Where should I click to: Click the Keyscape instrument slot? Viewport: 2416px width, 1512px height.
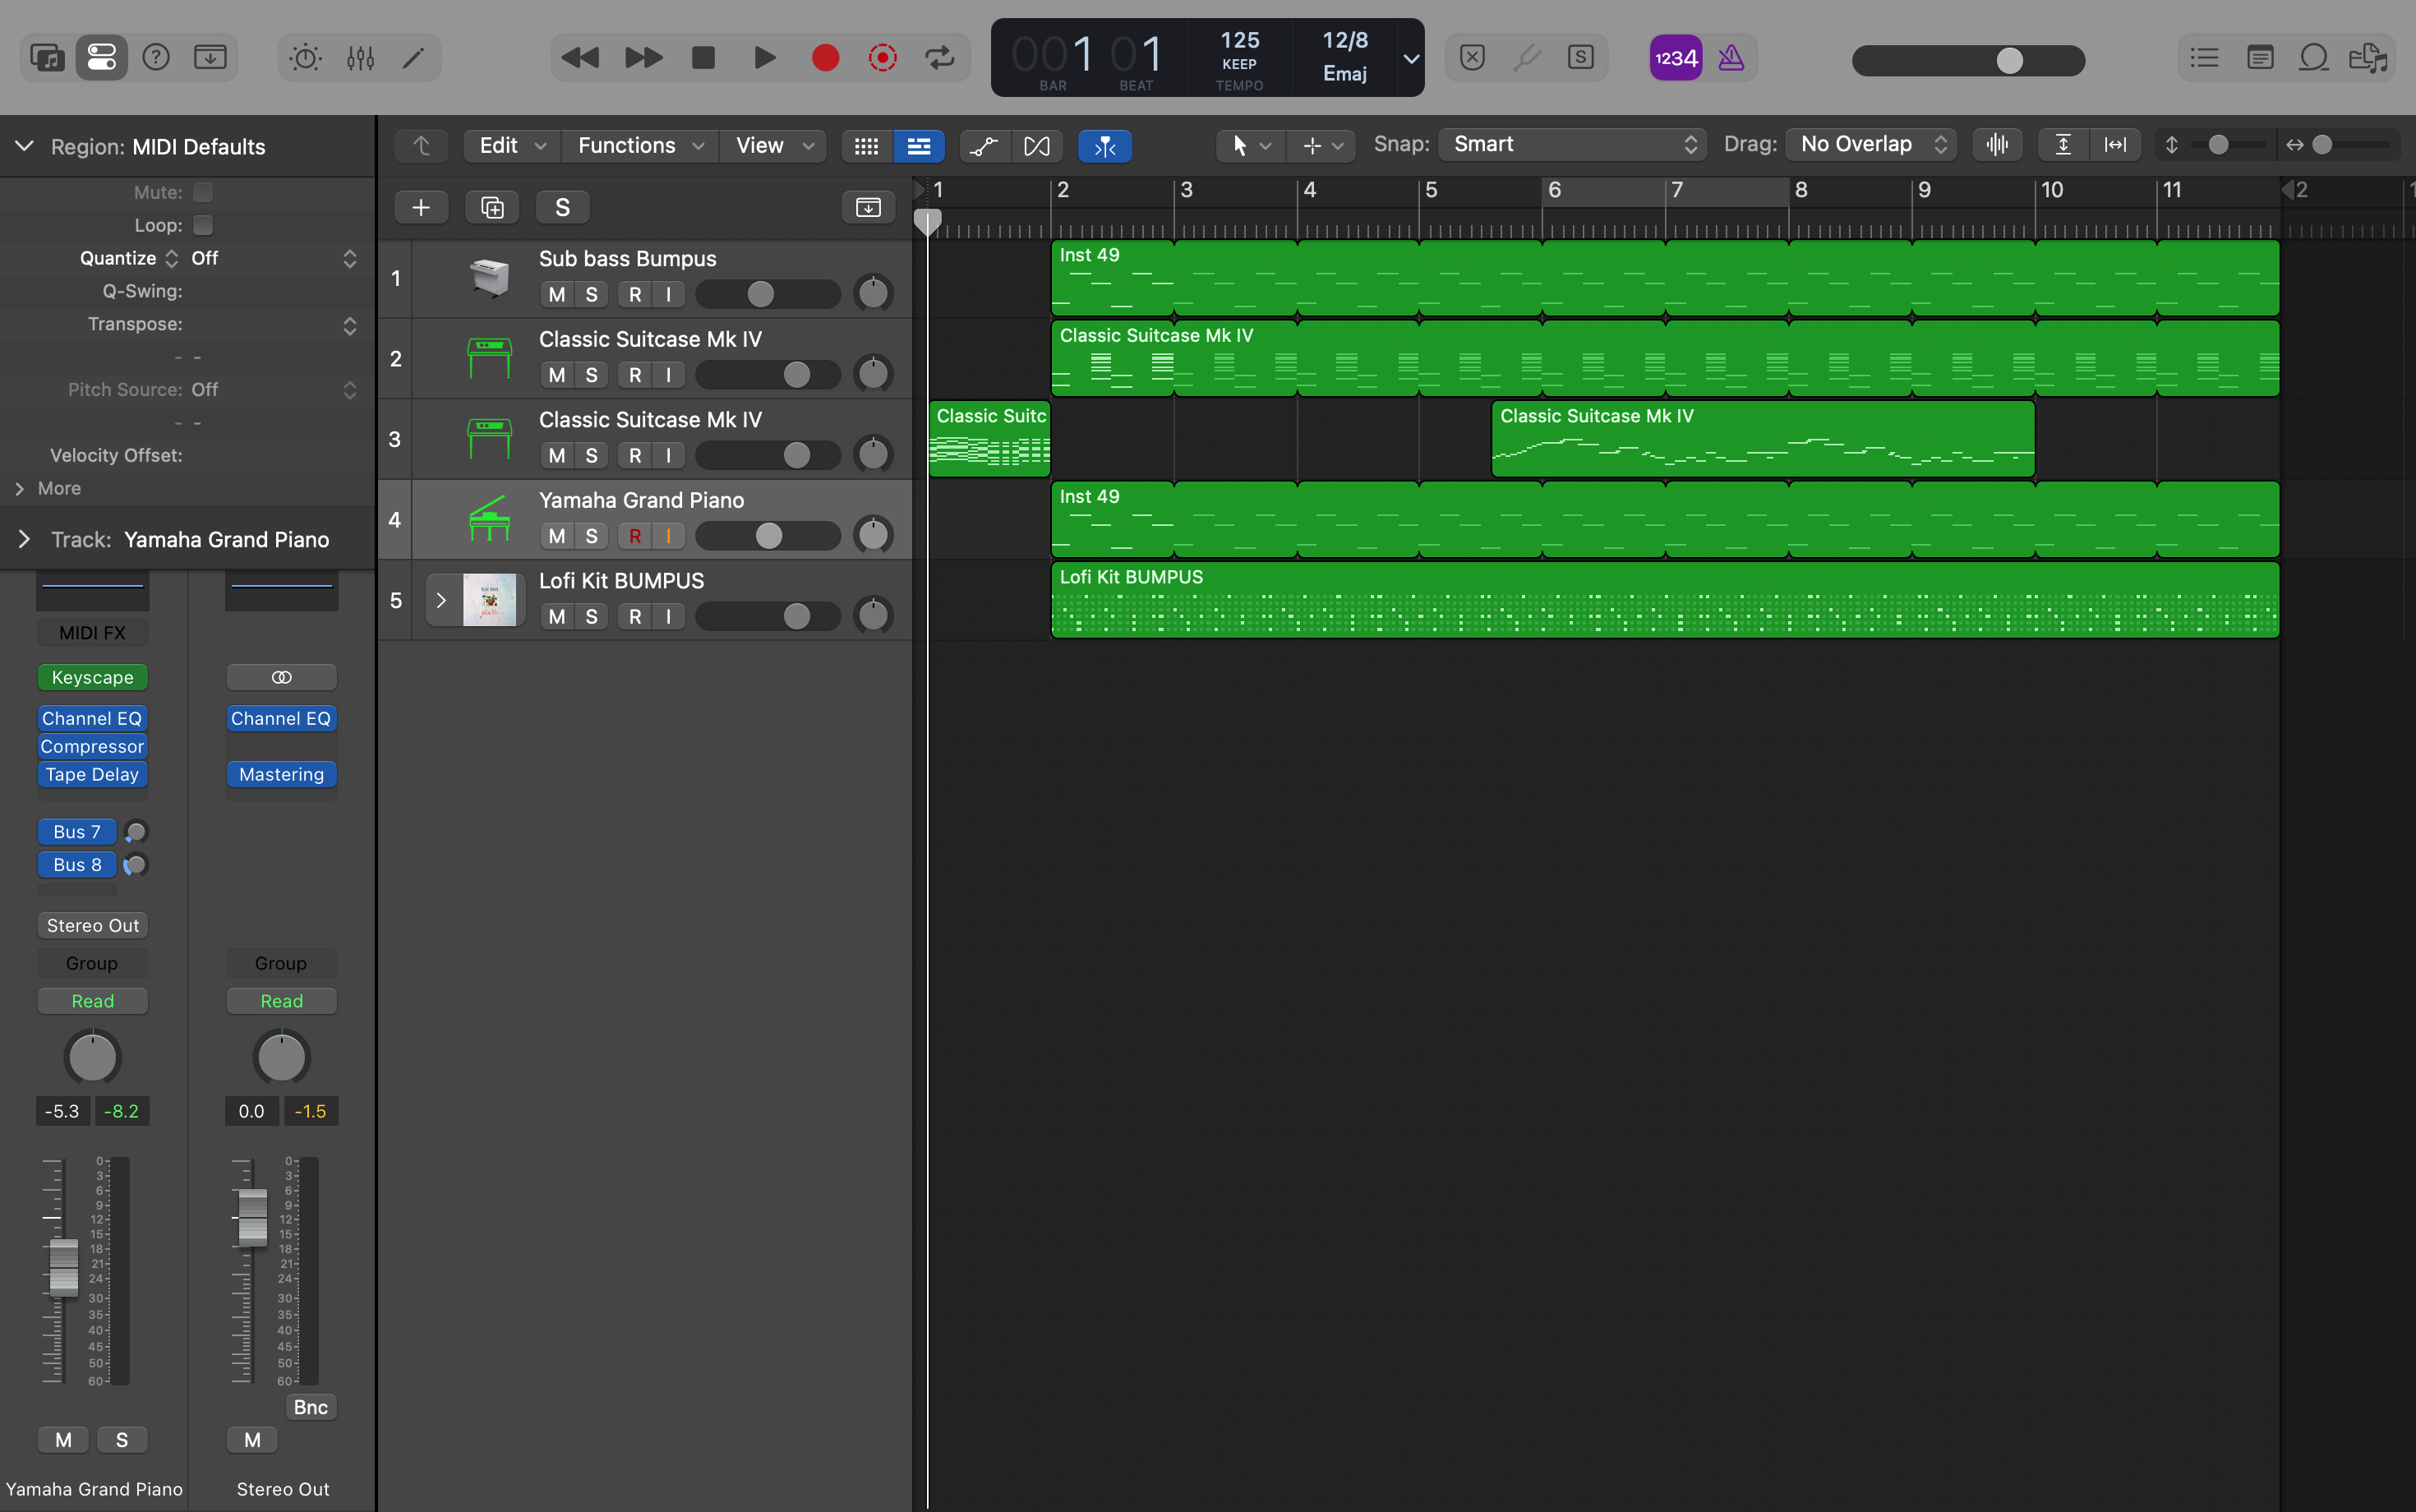(92, 677)
